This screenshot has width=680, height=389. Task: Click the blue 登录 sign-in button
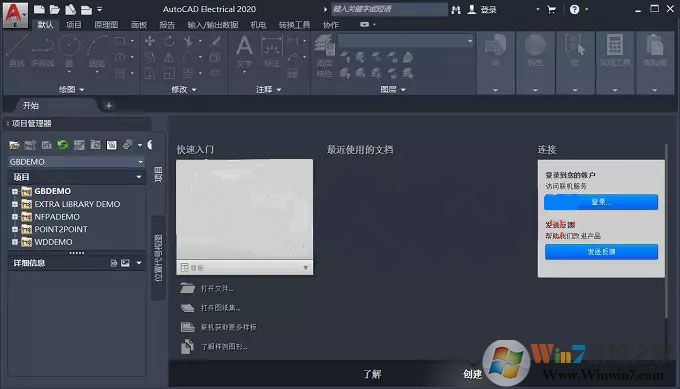[x=601, y=202]
